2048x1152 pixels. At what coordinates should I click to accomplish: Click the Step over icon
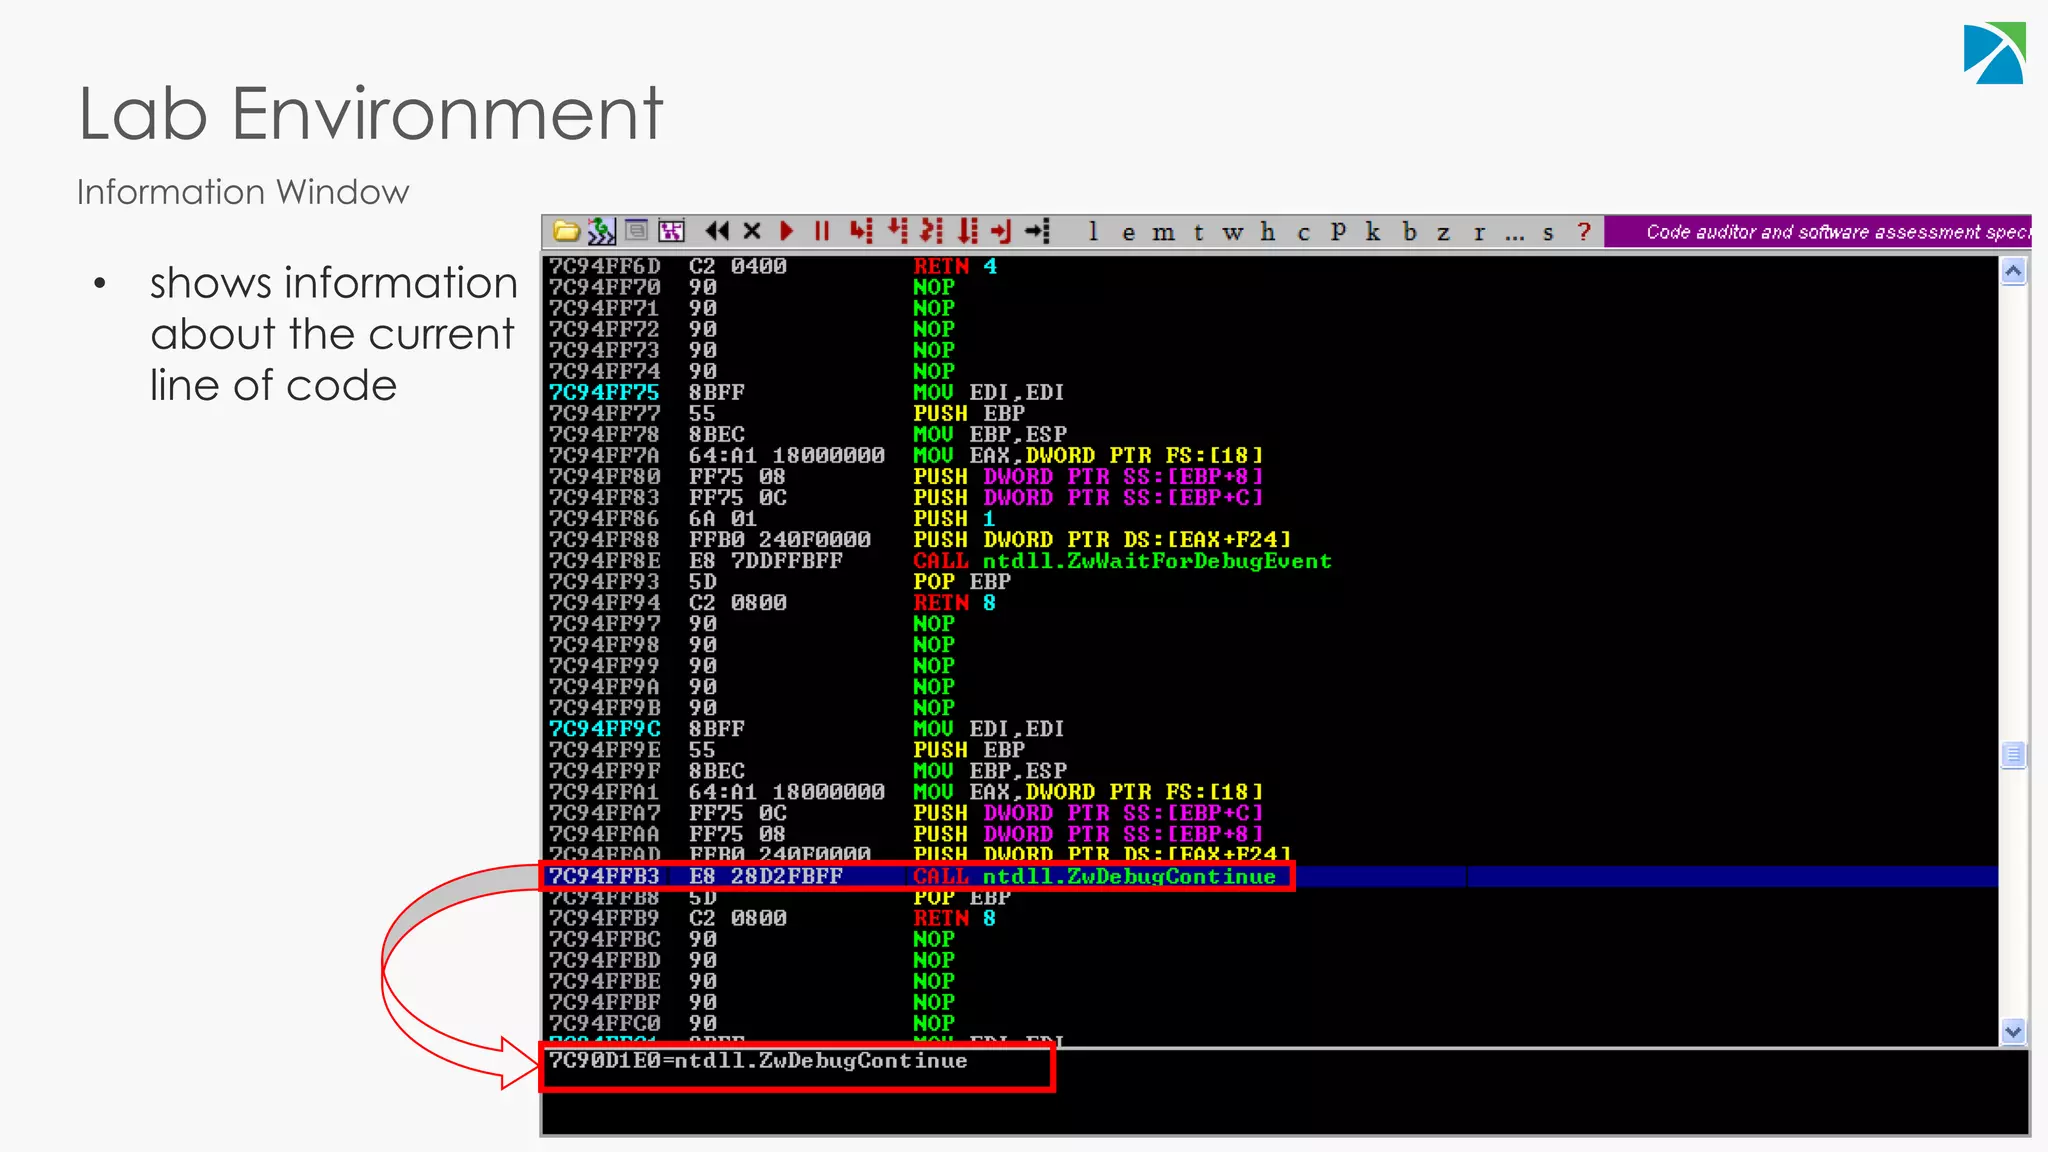(897, 231)
